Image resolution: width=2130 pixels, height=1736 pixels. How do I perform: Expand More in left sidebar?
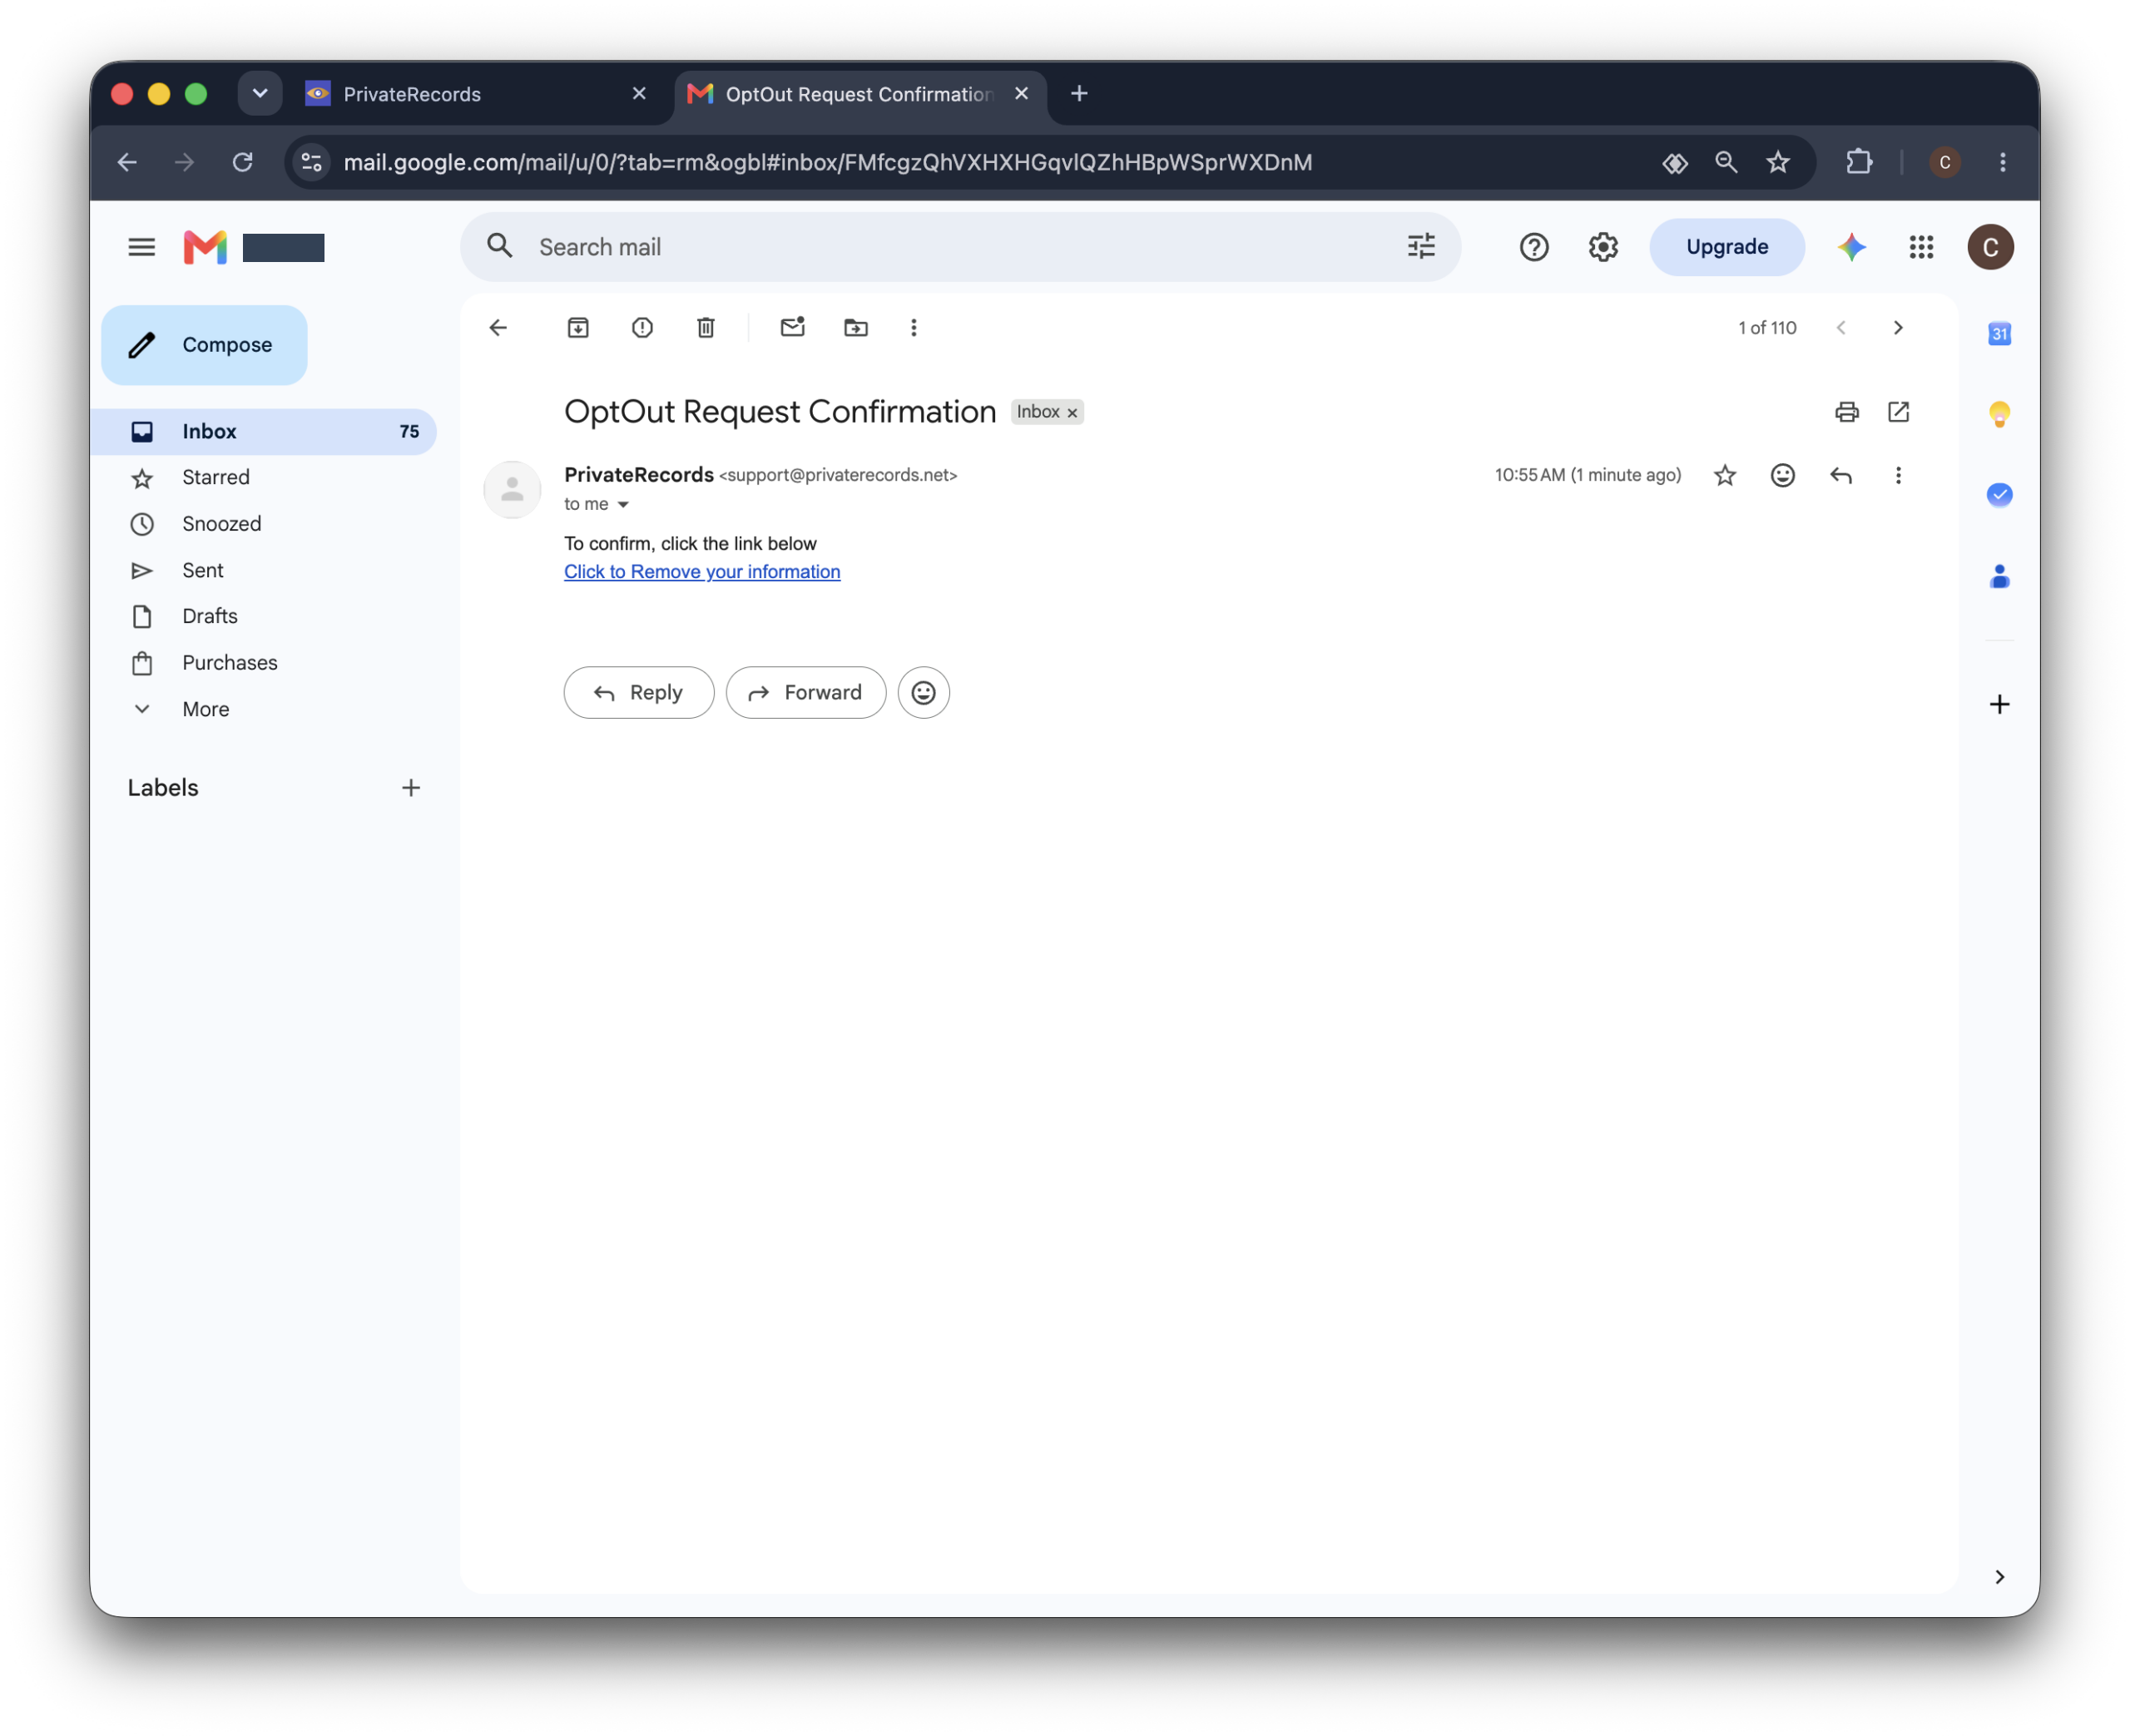coord(205,709)
